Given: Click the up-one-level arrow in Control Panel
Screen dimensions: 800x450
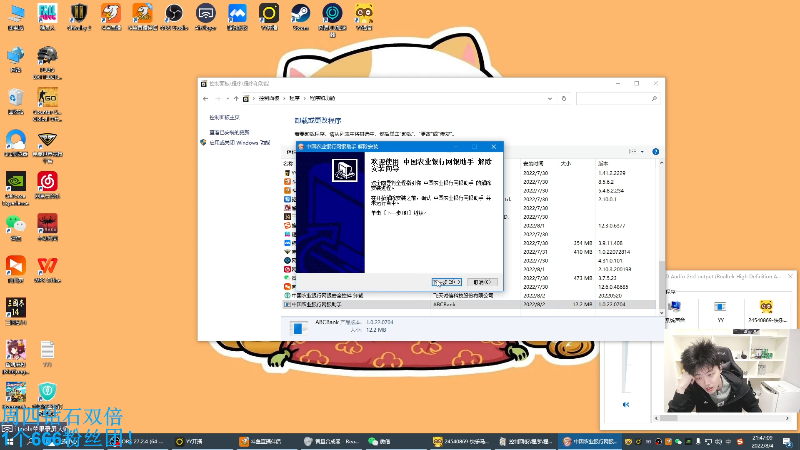Looking at the screenshot, I should tap(236, 98).
